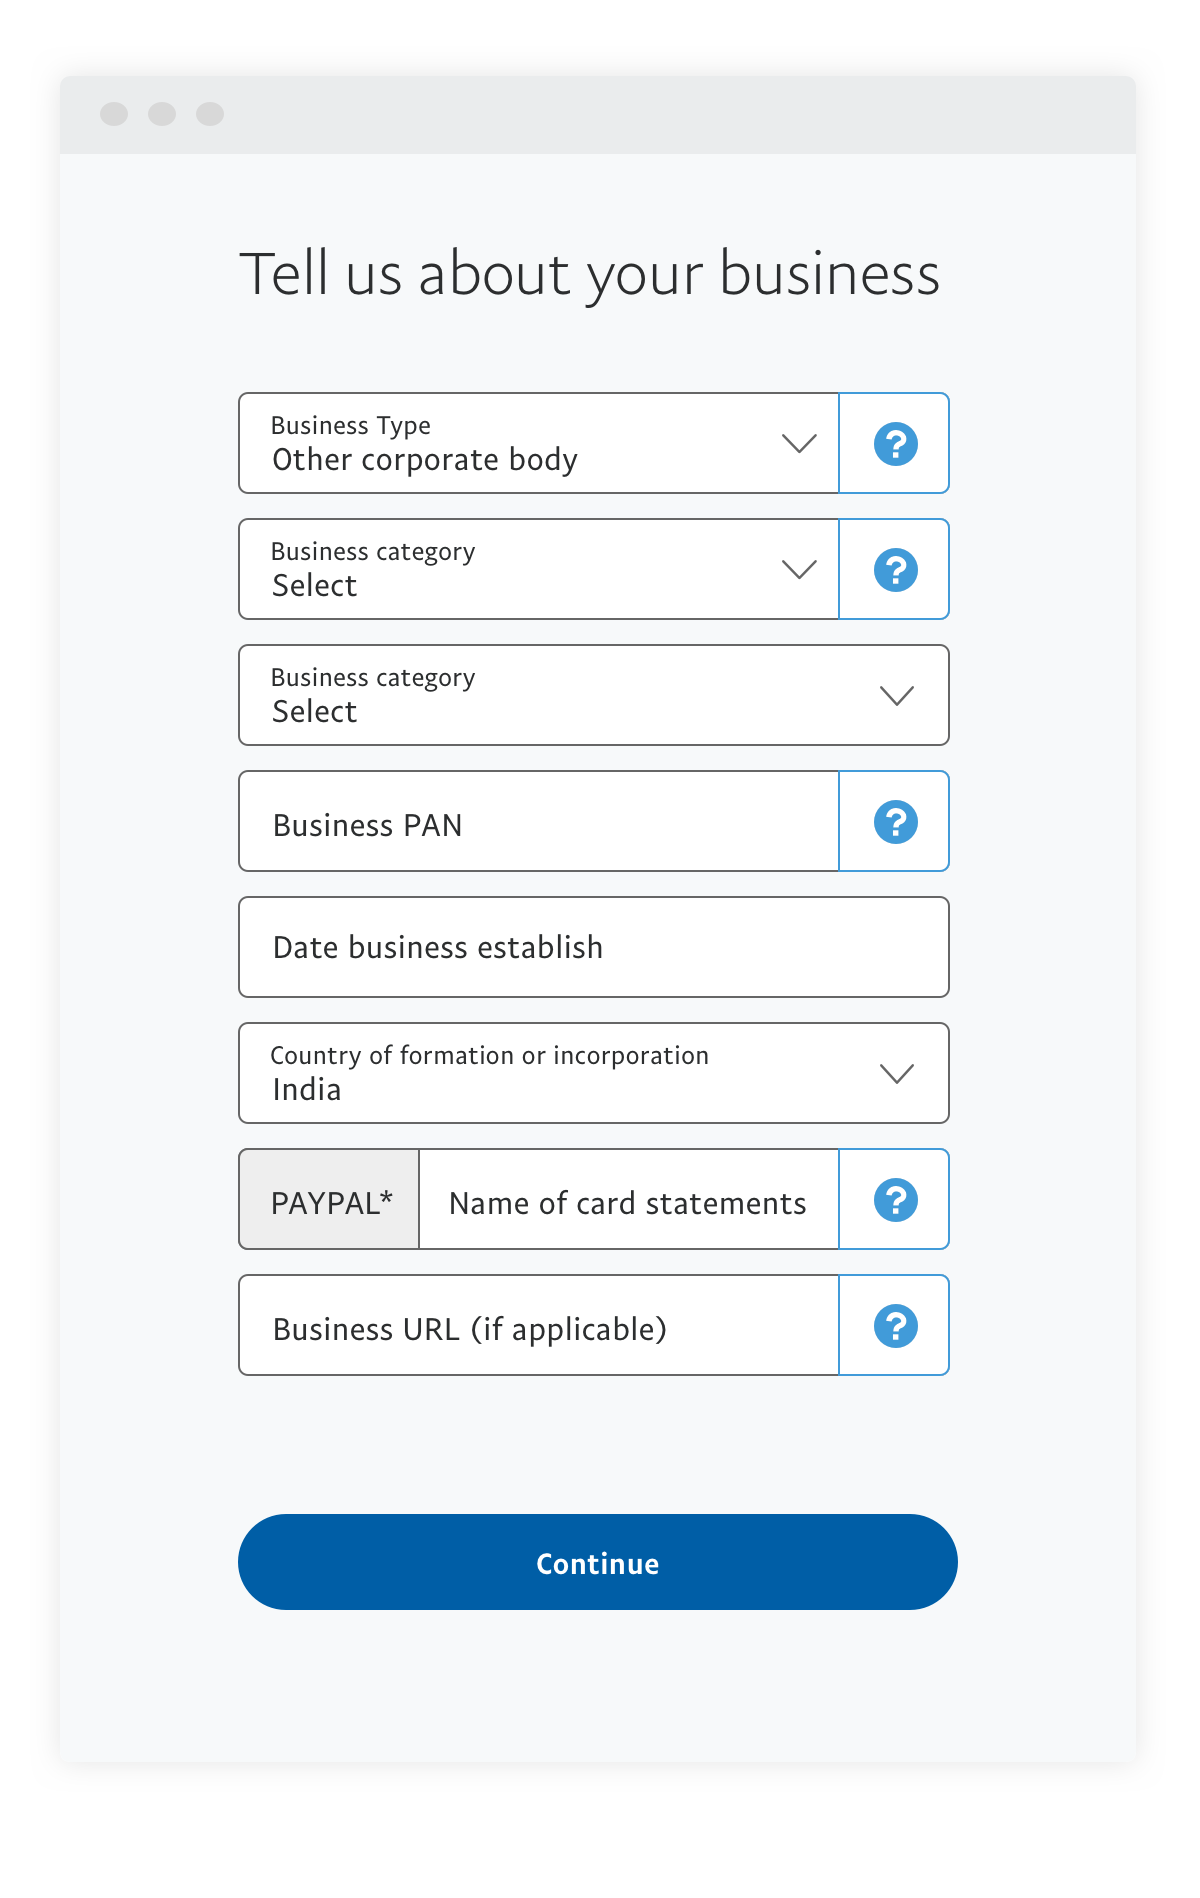Click the question mark next to Business PAN
The height and width of the screenshot is (1898, 1200).
point(895,822)
